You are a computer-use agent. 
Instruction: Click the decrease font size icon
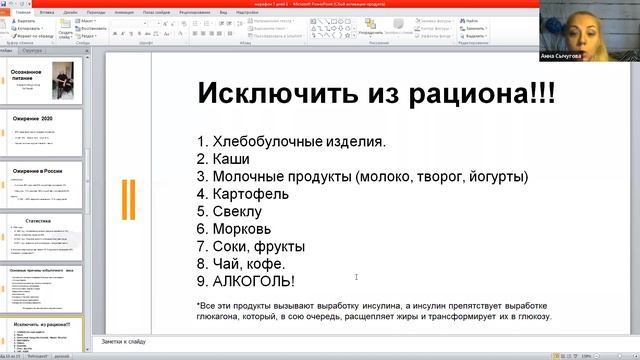pos(173,24)
